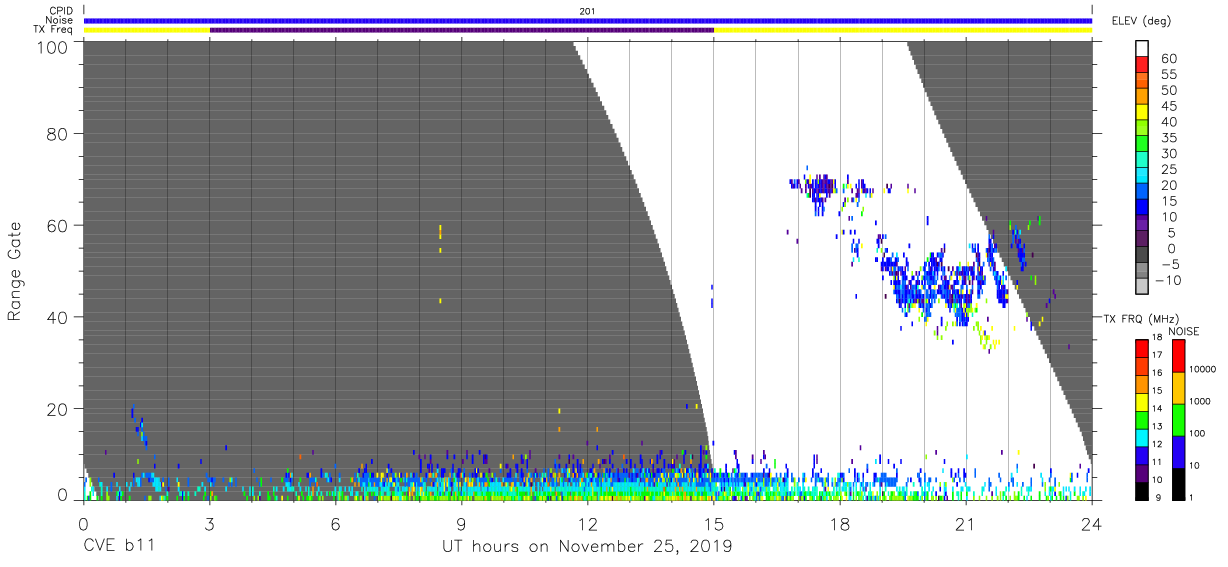Image resolution: width=1228 pixels, height=567 pixels.
Task: Click the '14' label on the TX FRQ legend
Action: [x=1158, y=408]
